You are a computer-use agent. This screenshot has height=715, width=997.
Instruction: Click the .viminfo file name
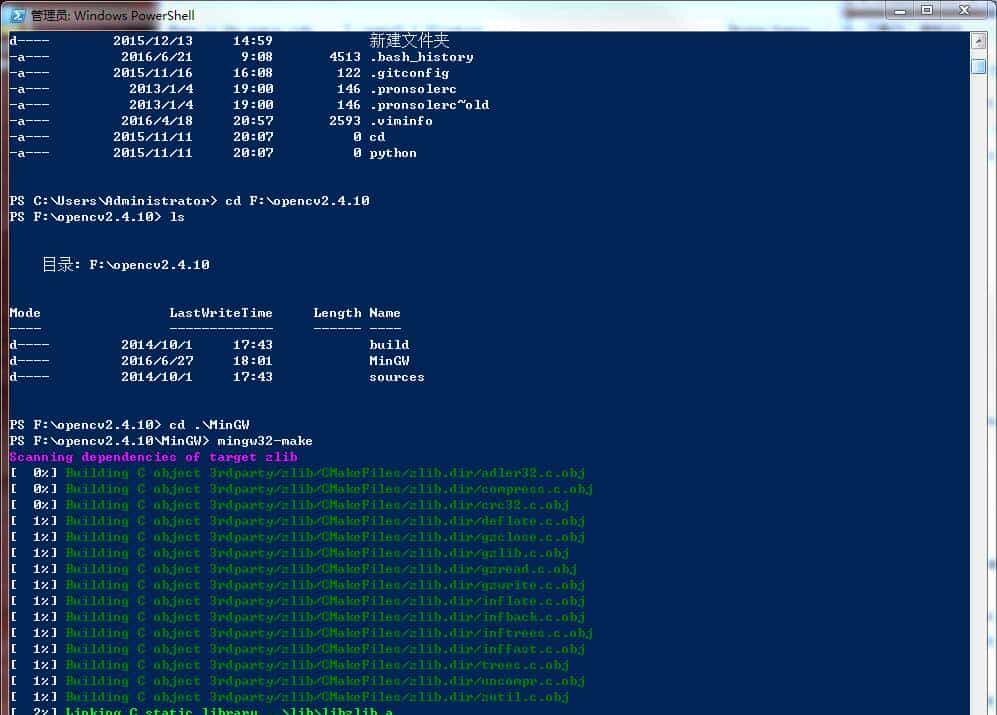(401, 121)
